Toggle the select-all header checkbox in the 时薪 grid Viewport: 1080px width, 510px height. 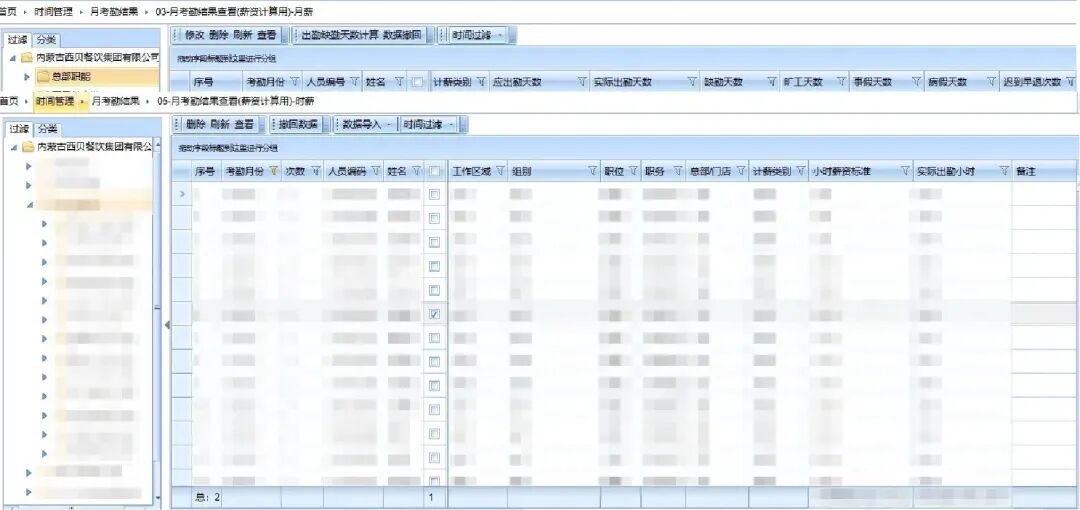click(x=434, y=171)
